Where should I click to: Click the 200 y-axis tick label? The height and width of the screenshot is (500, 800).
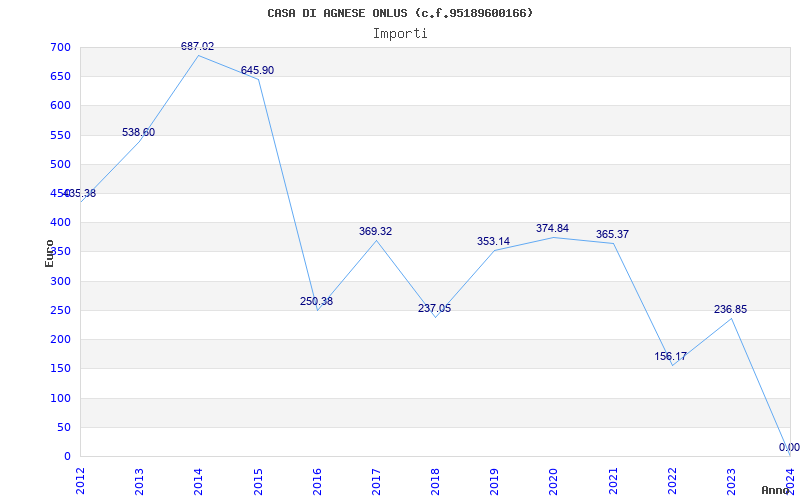pos(60,339)
